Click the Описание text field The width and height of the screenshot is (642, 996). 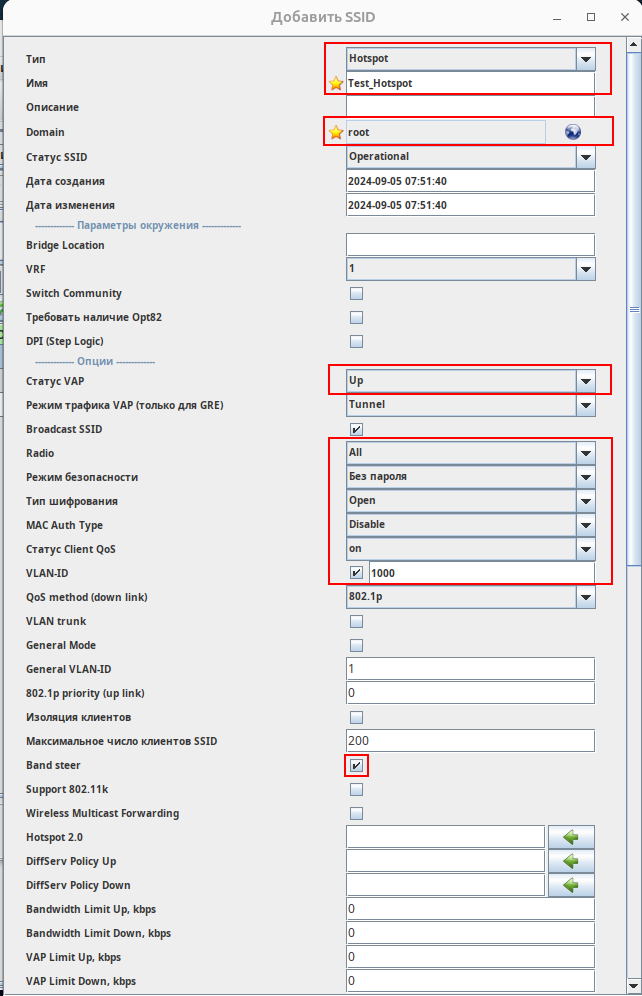click(x=470, y=107)
